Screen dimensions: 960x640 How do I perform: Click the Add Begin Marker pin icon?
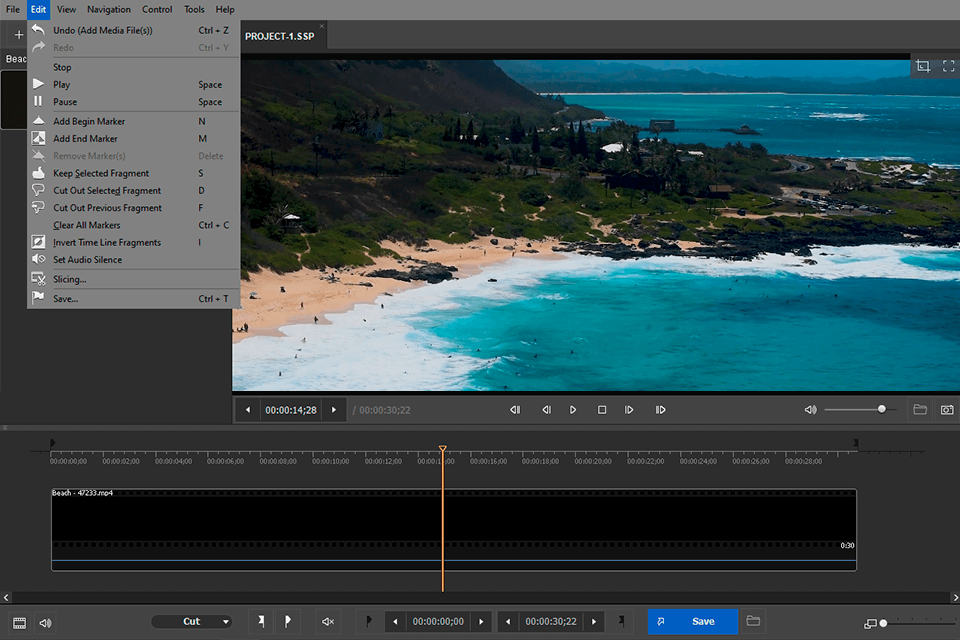point(262,621)
